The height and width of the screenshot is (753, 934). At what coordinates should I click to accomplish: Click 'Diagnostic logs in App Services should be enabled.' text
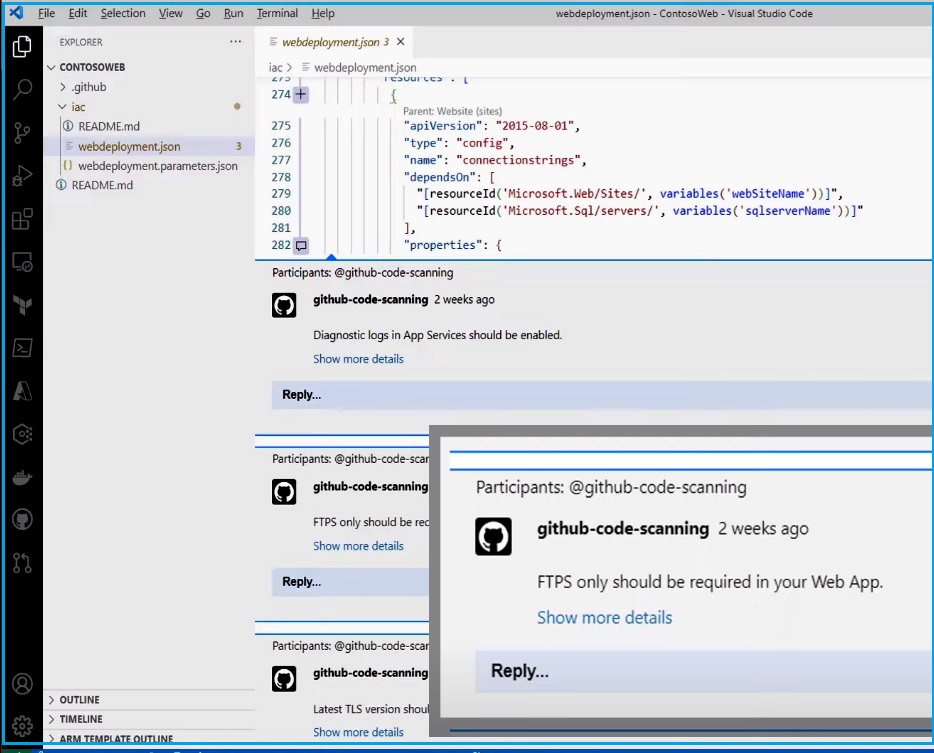click(x=438, y=335)
